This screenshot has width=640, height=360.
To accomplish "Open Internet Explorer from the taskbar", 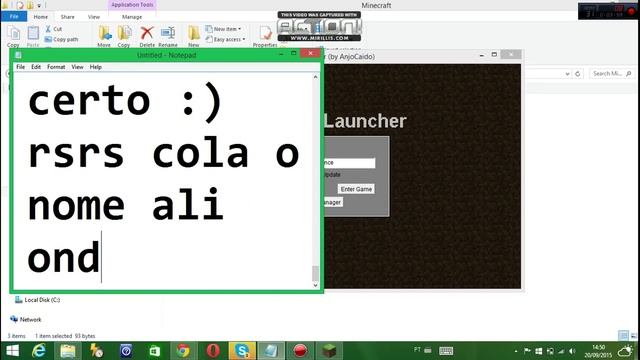I will 39,351.
